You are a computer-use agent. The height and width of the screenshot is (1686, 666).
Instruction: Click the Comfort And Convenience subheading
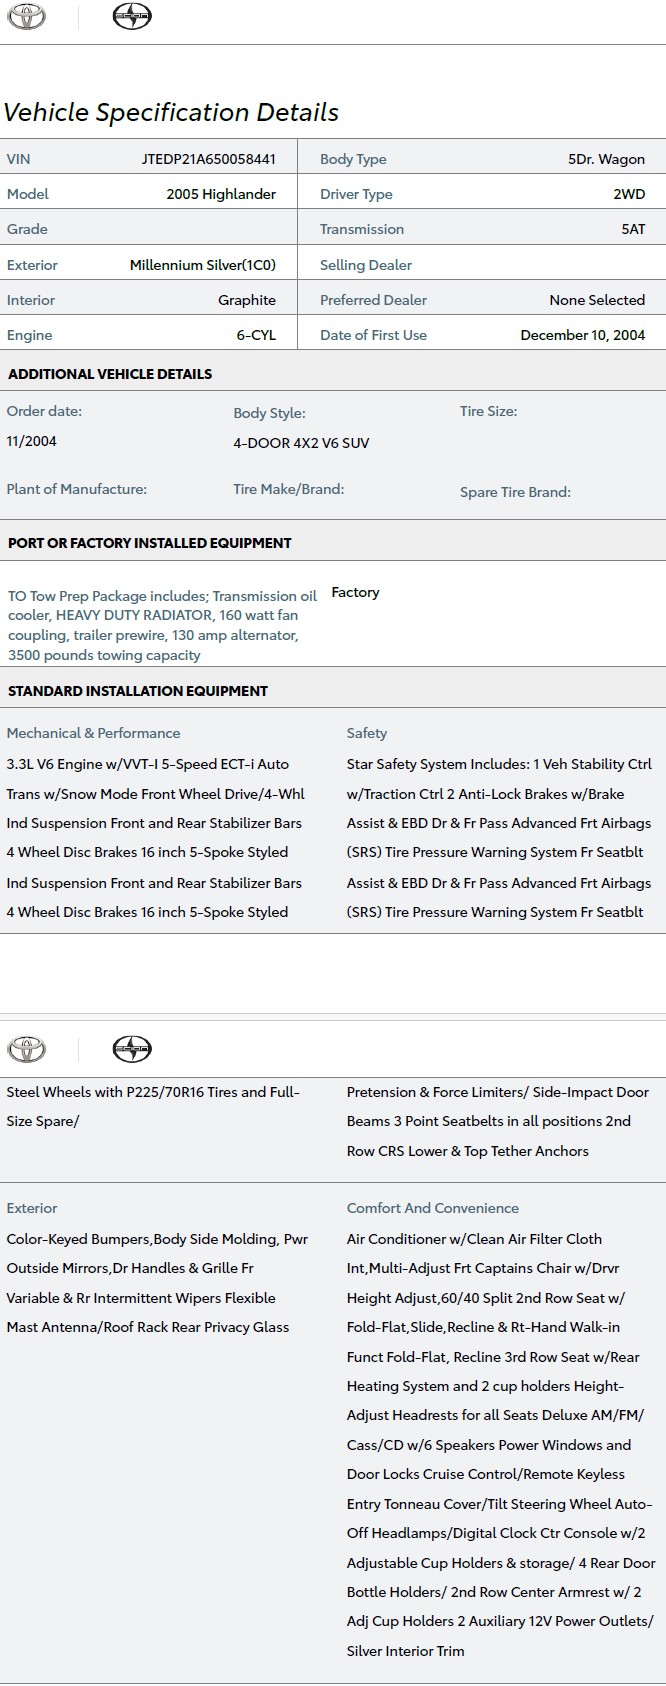click(433, 1208)
